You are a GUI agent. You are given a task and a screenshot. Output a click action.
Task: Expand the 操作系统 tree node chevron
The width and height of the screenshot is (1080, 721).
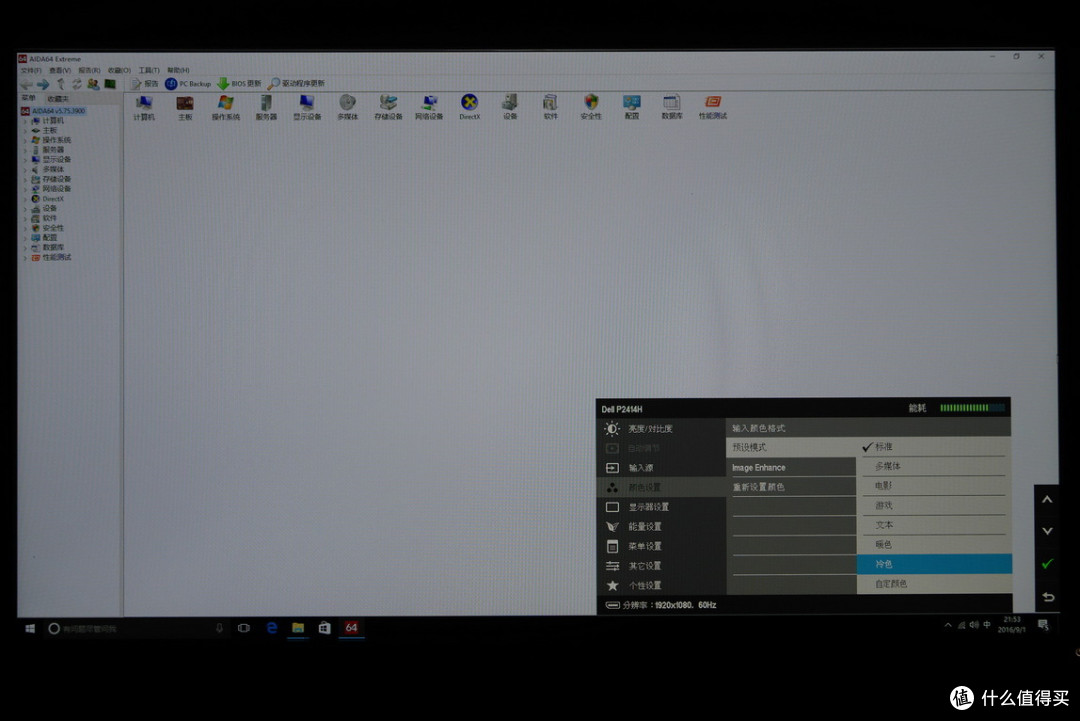click(x=25, y=140)
